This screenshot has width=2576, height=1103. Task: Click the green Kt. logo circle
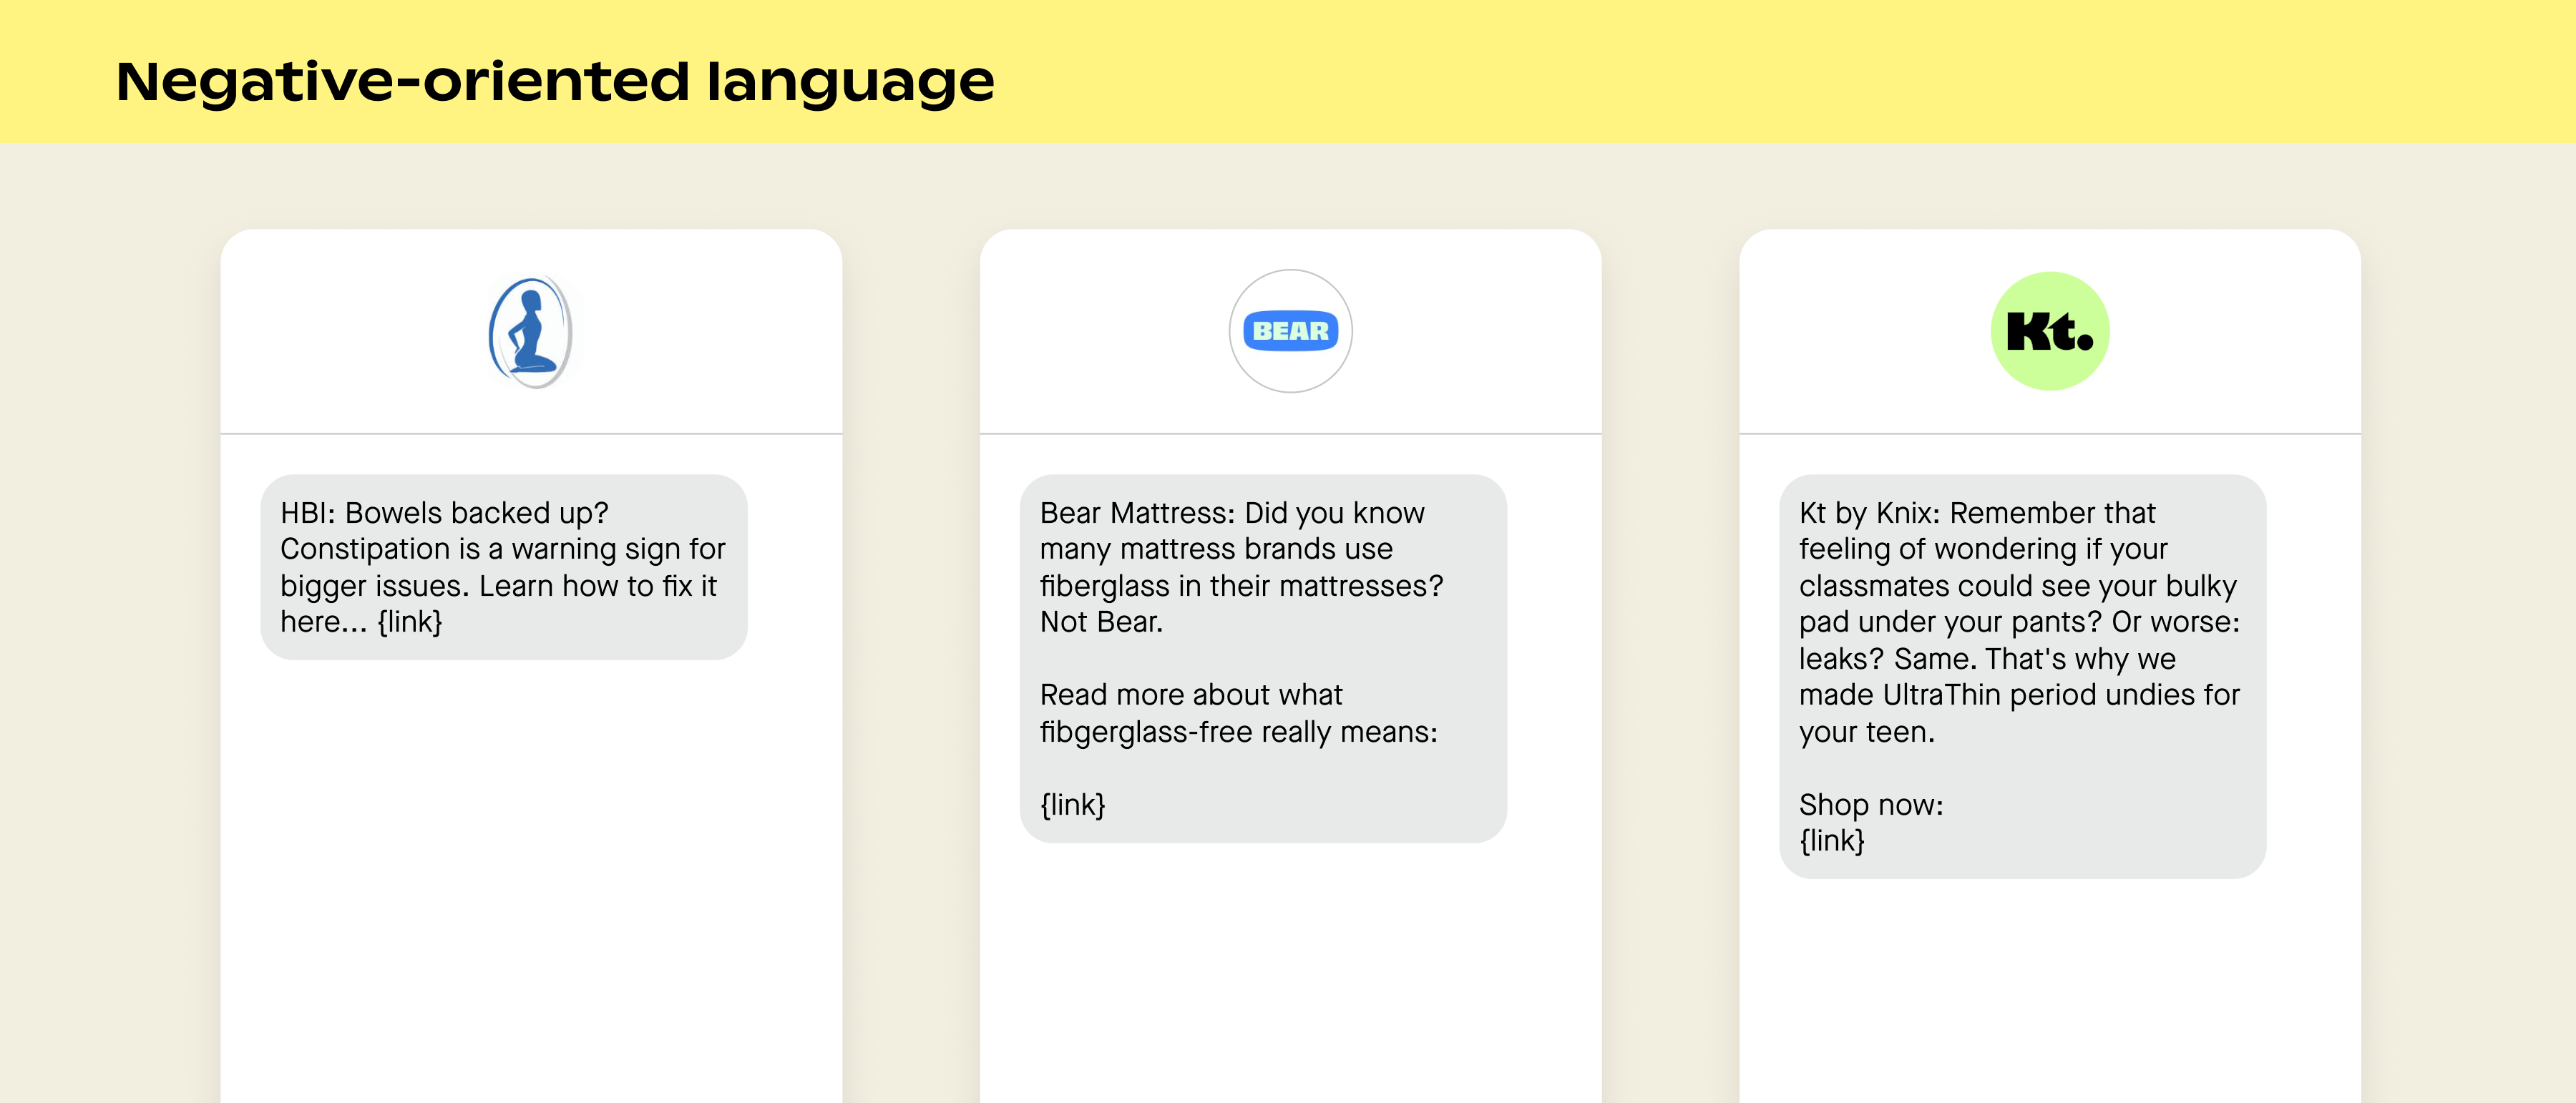[2050, 331]
